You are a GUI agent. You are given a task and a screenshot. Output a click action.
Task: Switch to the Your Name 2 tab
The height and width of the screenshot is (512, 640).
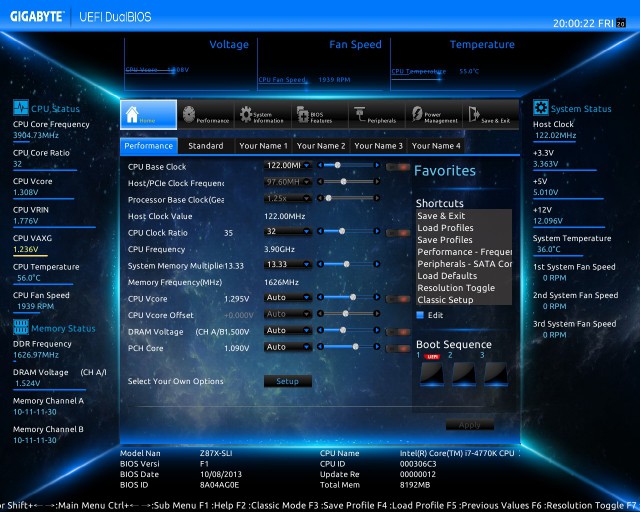[x=321, y=146]
